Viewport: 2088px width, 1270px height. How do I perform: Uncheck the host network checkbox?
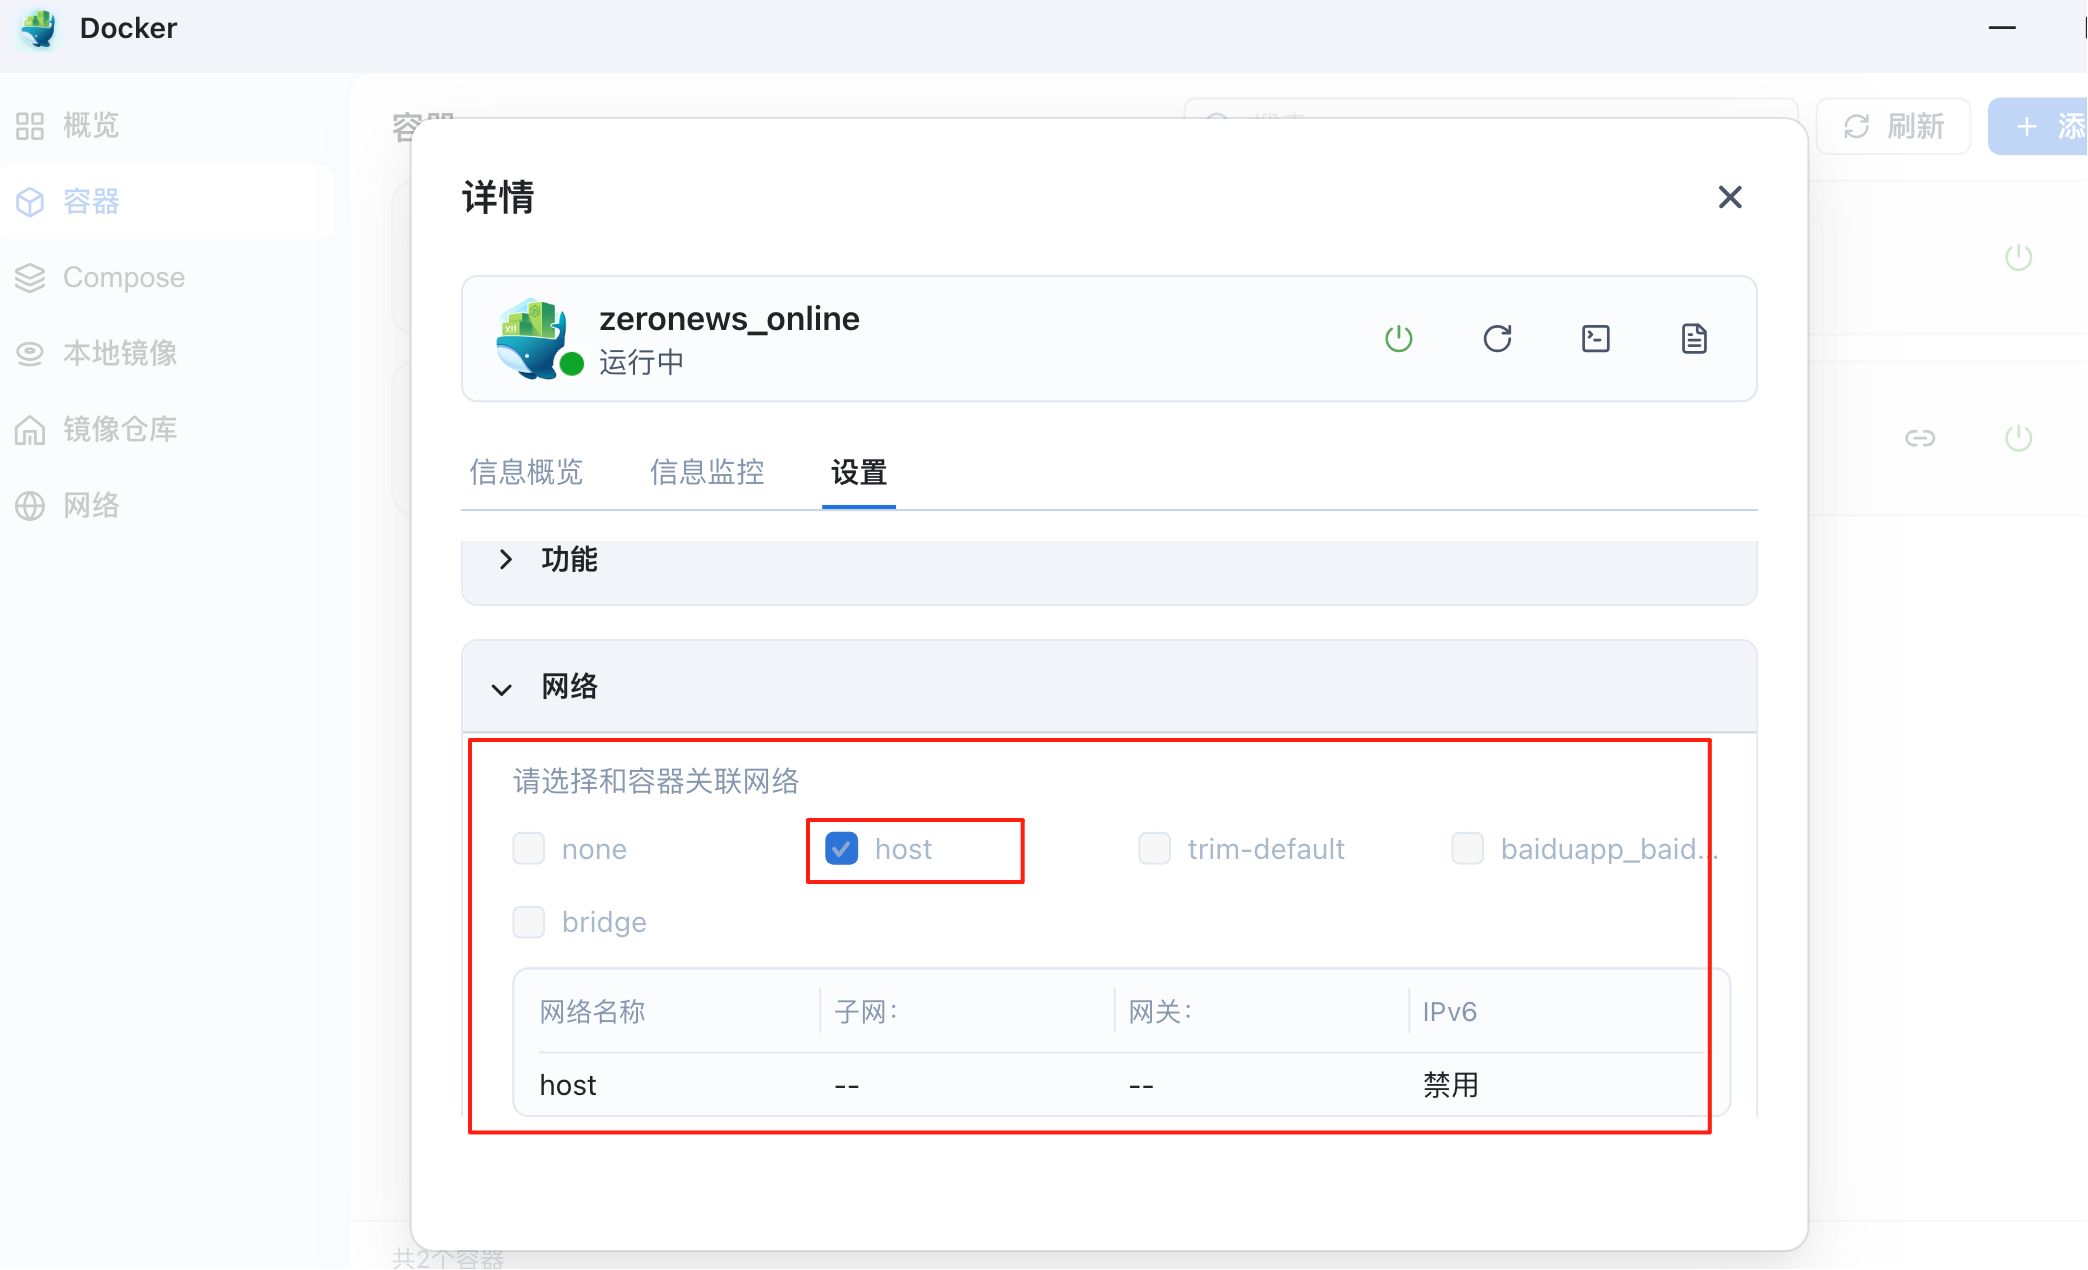tap(841, 849)
